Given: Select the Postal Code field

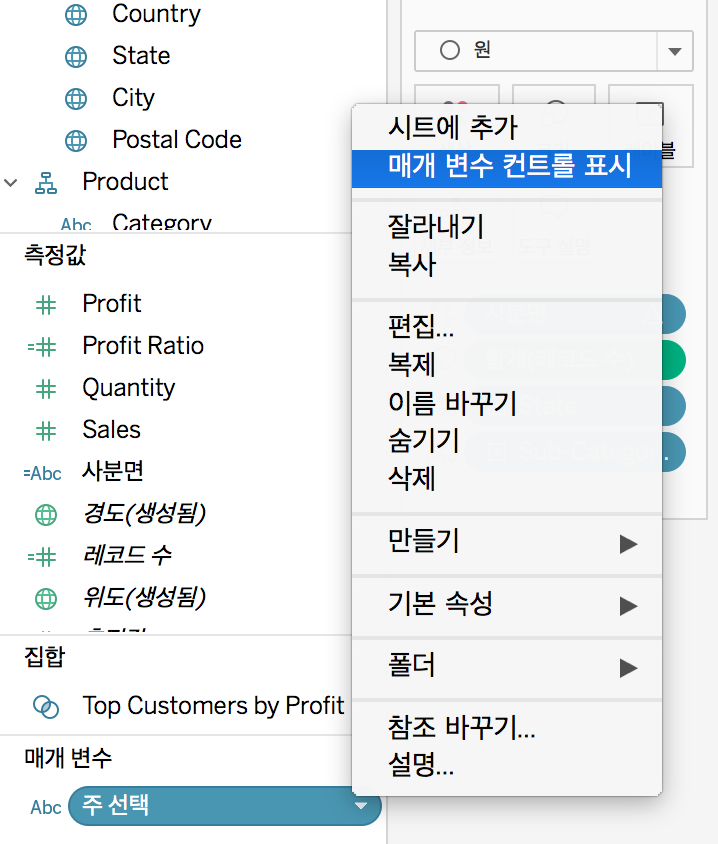Looking at the screenshot, I should pos(177,140).
